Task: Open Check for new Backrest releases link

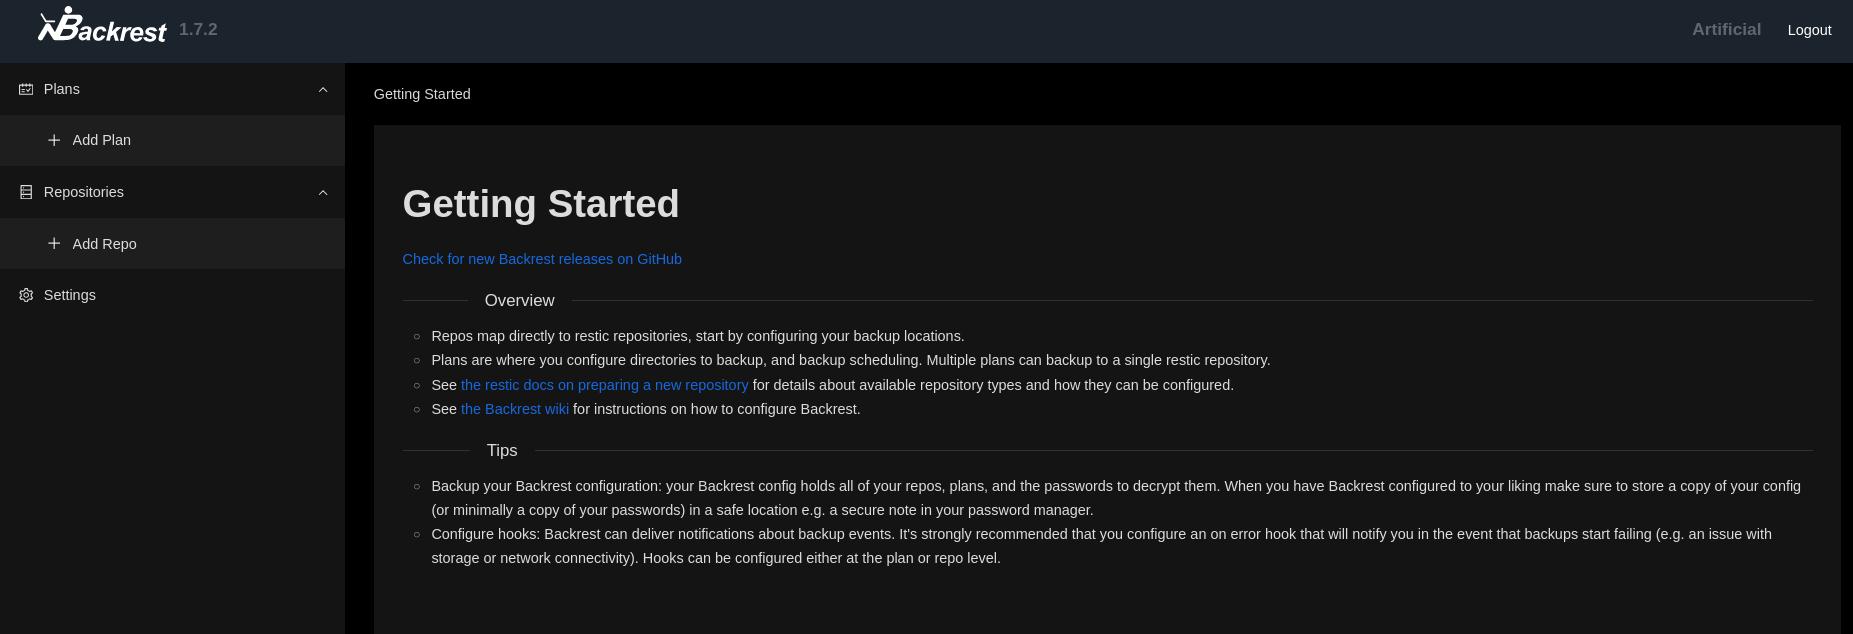Action: (x=542, y=259)
